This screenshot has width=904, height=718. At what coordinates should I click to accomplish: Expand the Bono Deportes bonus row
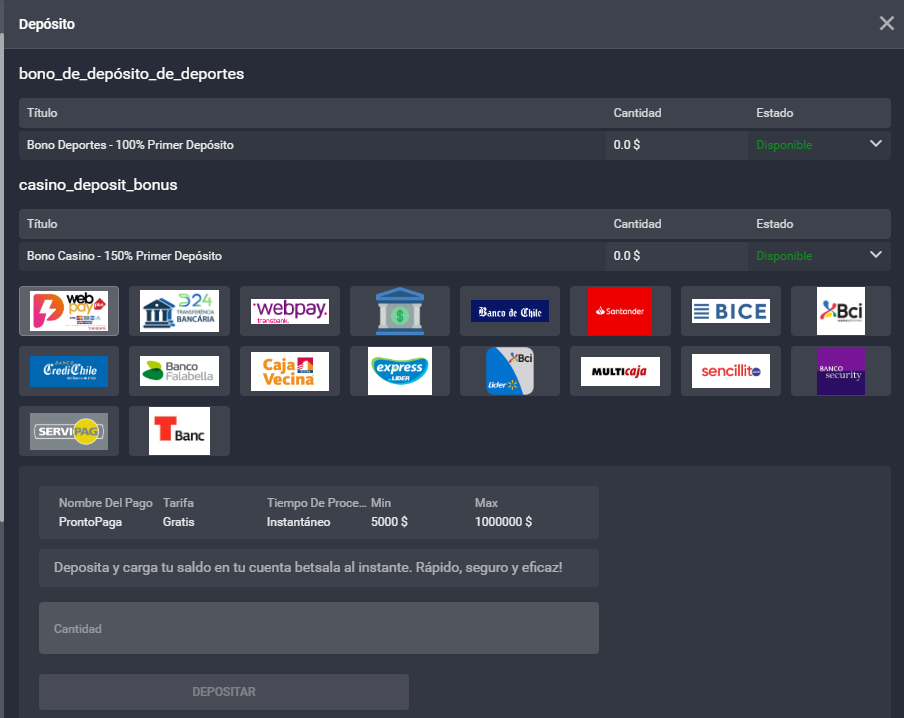click(x=876, y=144)
